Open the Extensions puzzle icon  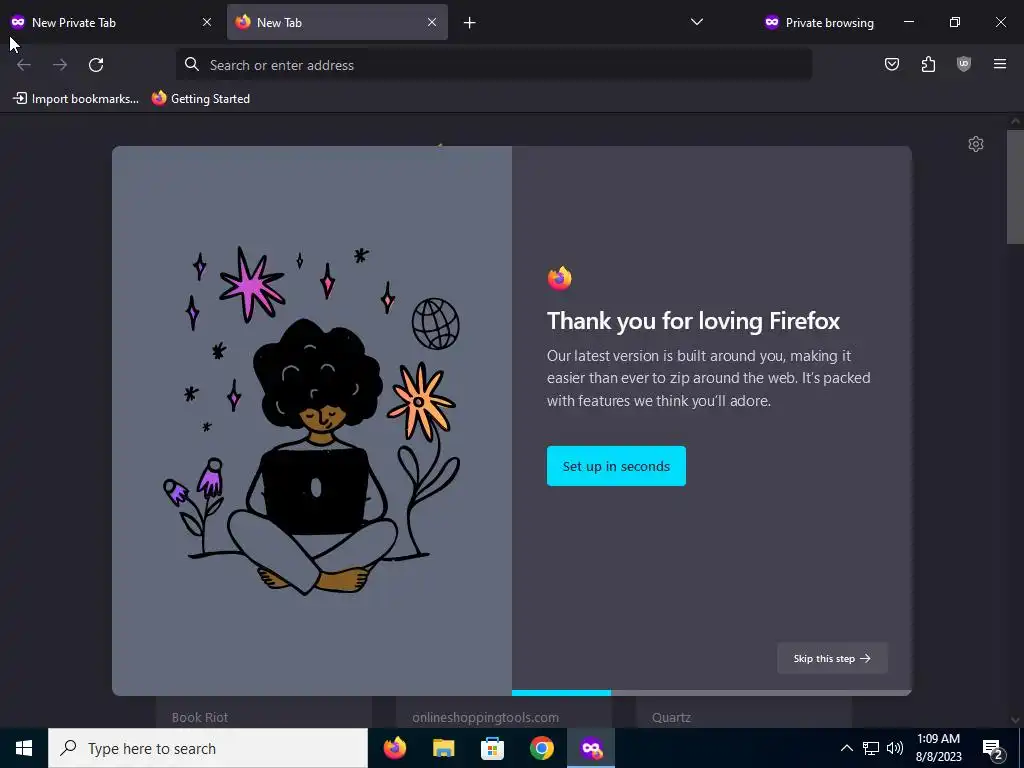(x=928, y=64)
